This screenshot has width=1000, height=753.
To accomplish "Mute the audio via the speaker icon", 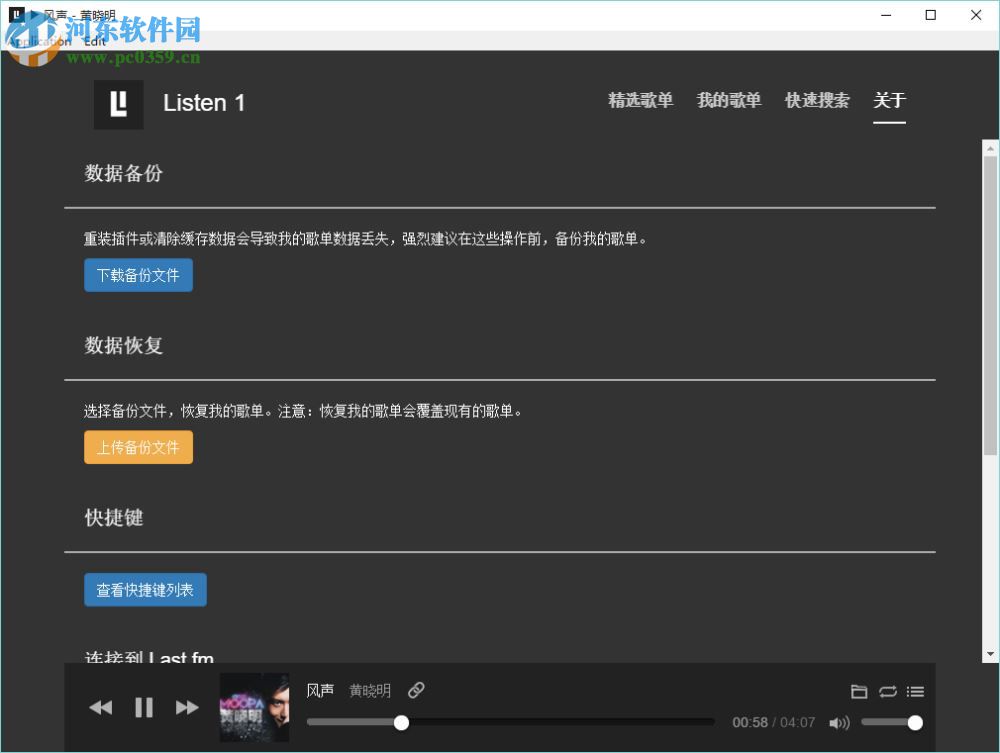I will coord(840,722).
